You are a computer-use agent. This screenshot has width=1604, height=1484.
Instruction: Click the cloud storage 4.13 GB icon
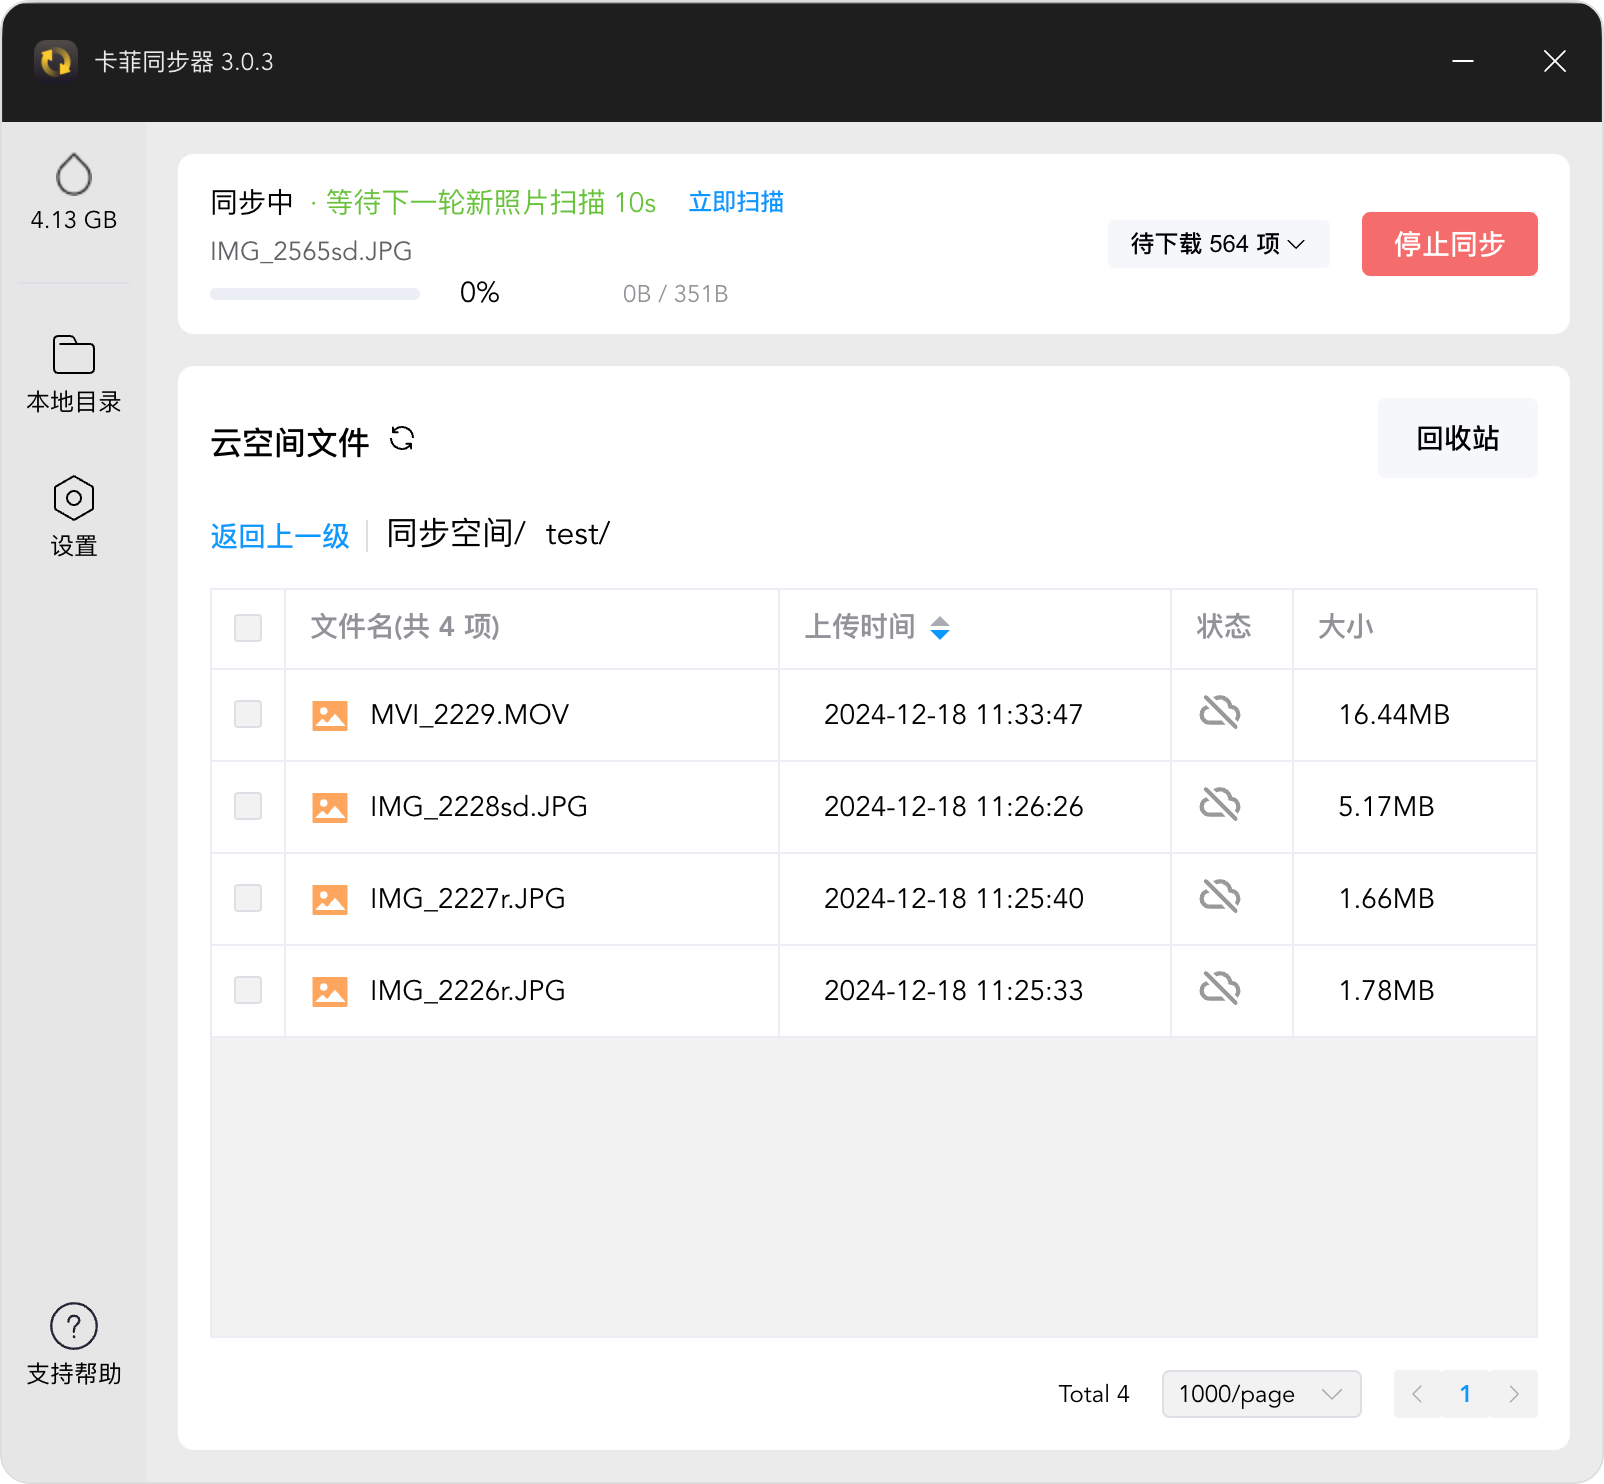pos(74,175)
